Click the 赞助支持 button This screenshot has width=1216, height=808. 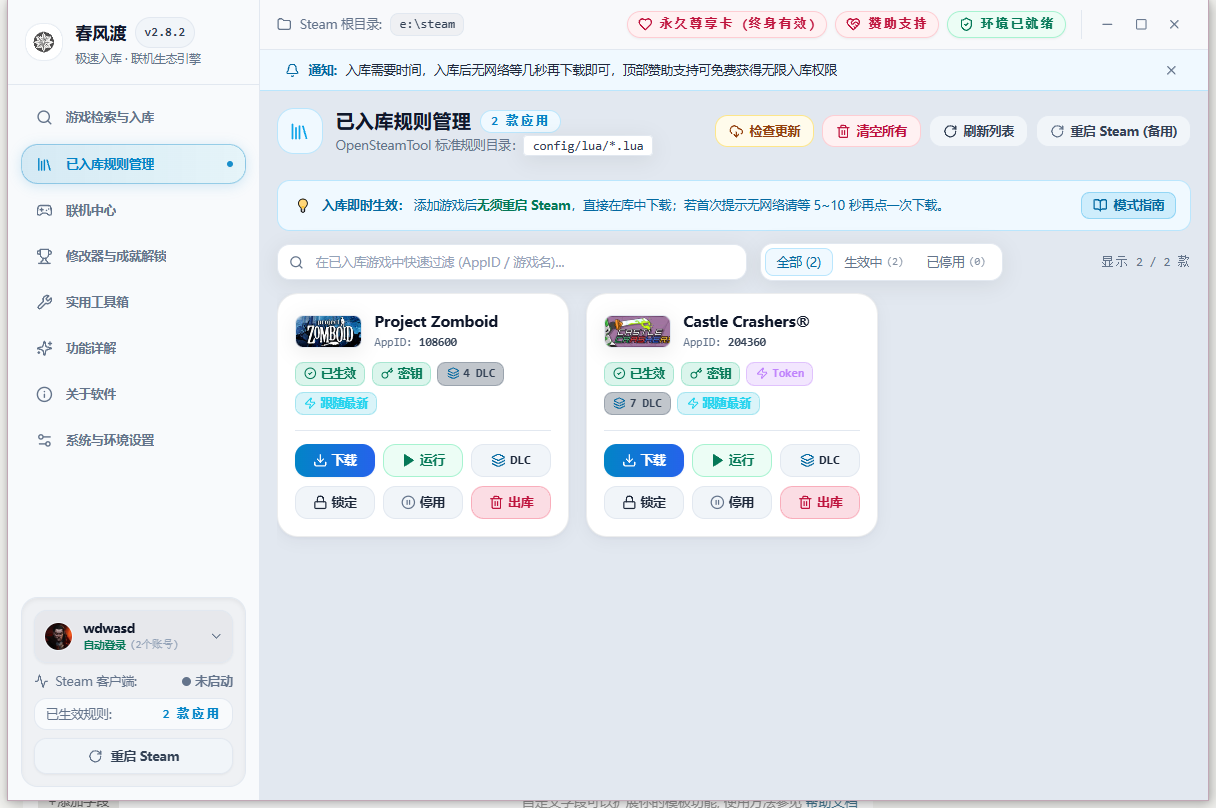coord(887,24)
